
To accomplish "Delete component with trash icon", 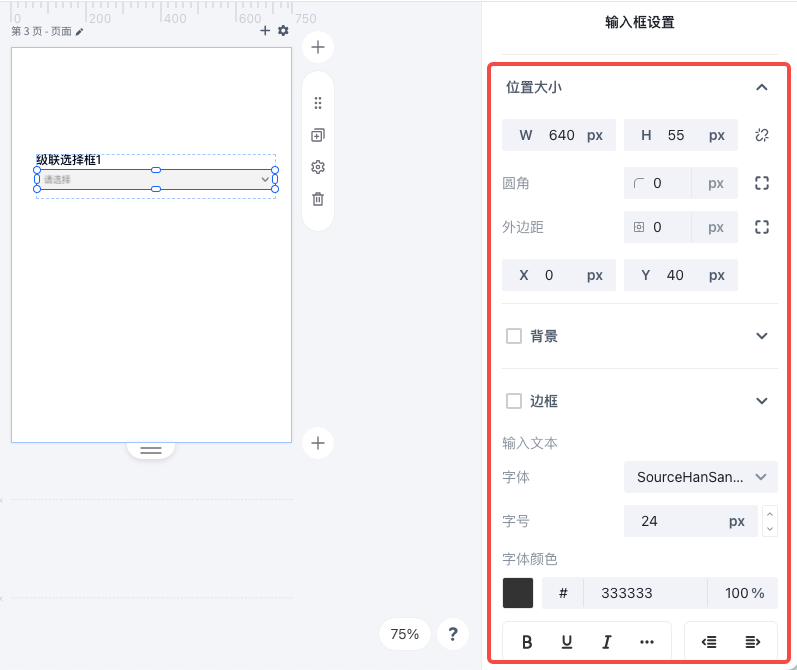I will coord(318,199).
